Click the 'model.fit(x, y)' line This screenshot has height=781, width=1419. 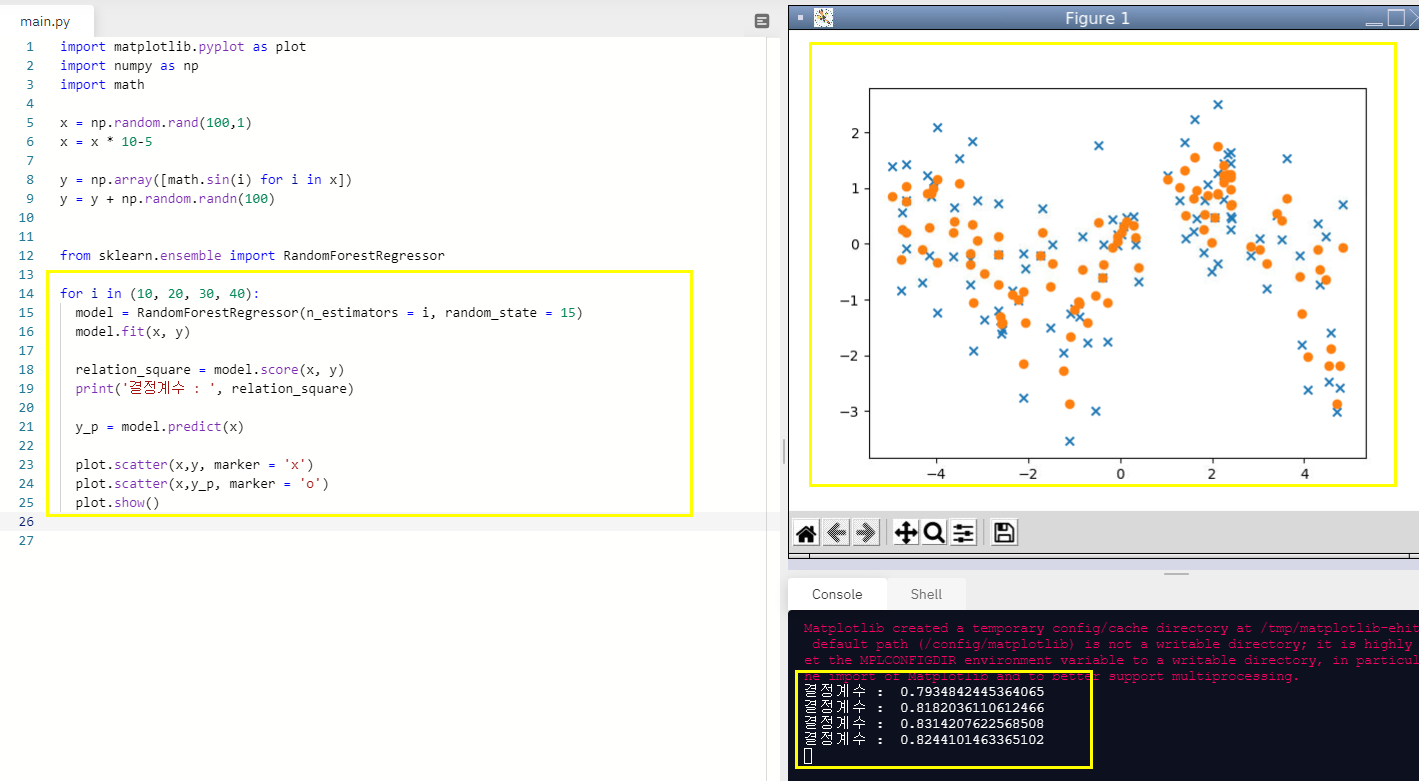coord(133,331)
